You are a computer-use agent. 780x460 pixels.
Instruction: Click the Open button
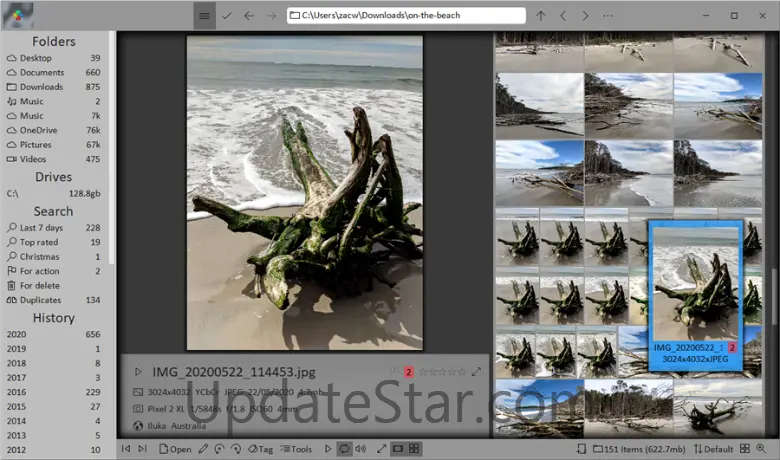pos(175,449)
